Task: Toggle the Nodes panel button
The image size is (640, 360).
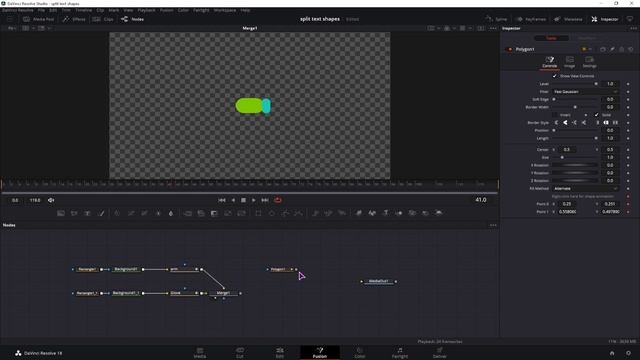Action: click(x=133, y=19)
